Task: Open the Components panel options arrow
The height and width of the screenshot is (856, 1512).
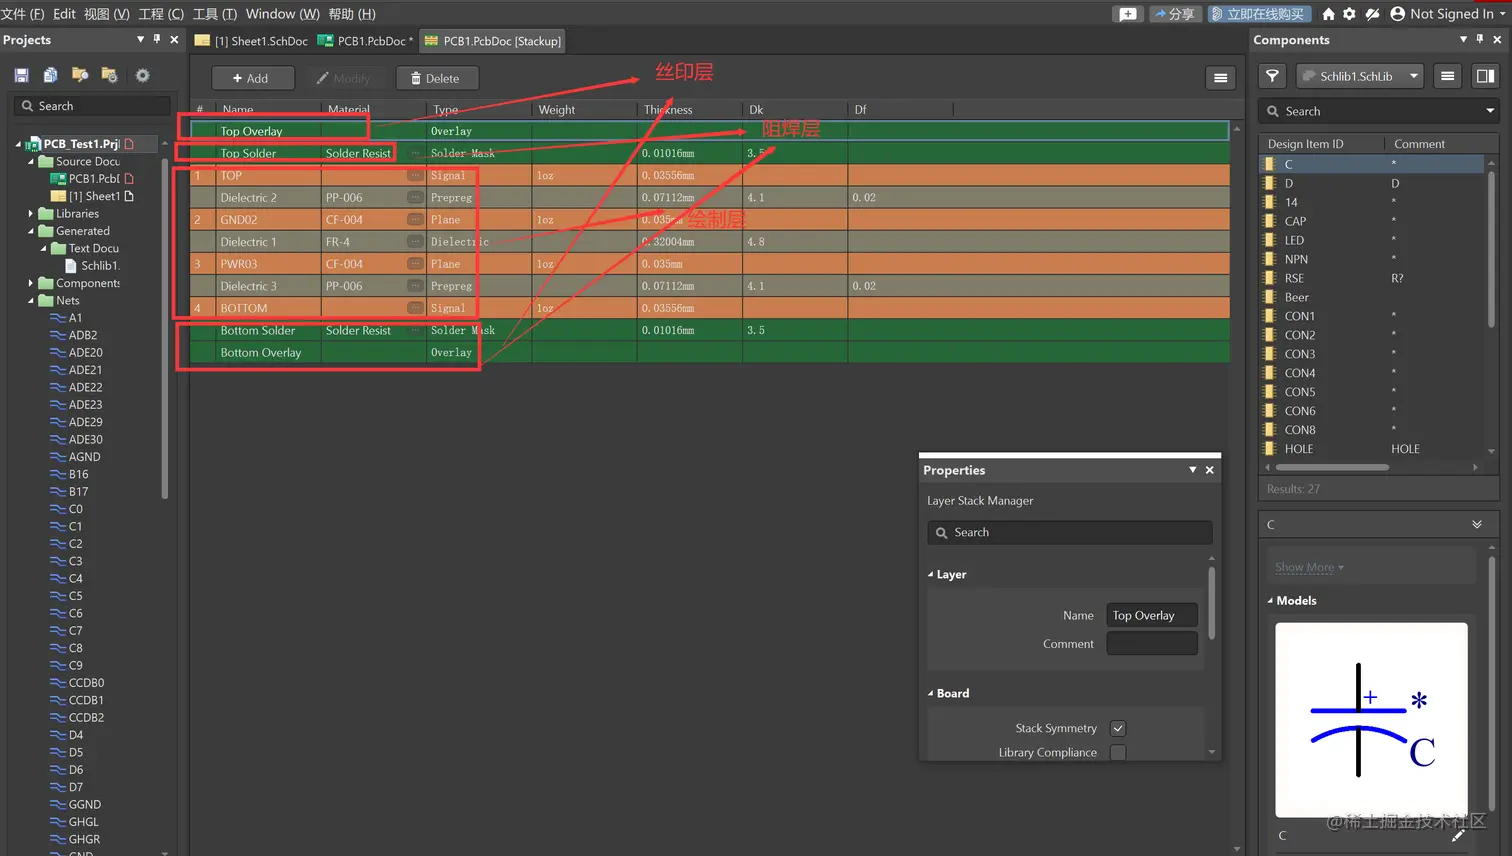Action: (x=1464, y=39)
